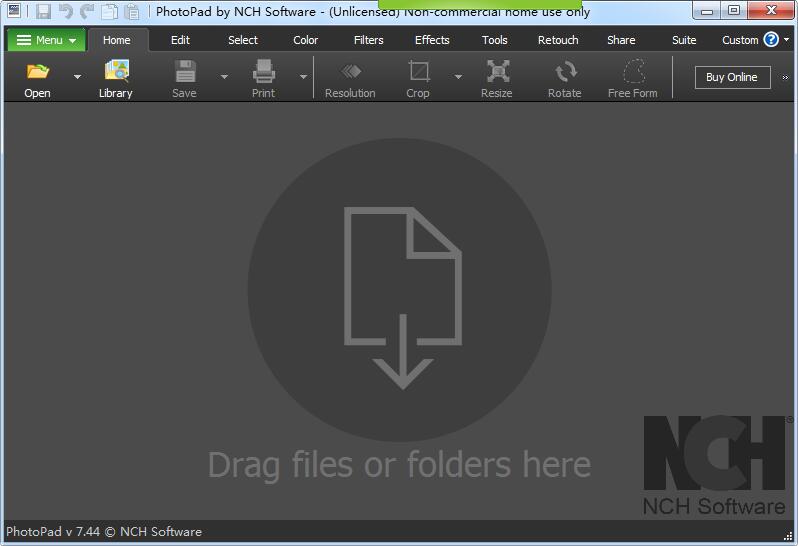The width and height of the screenshot is (798, 546).
Task: Click the Open folder icon
Action: [x=37, y=73]
